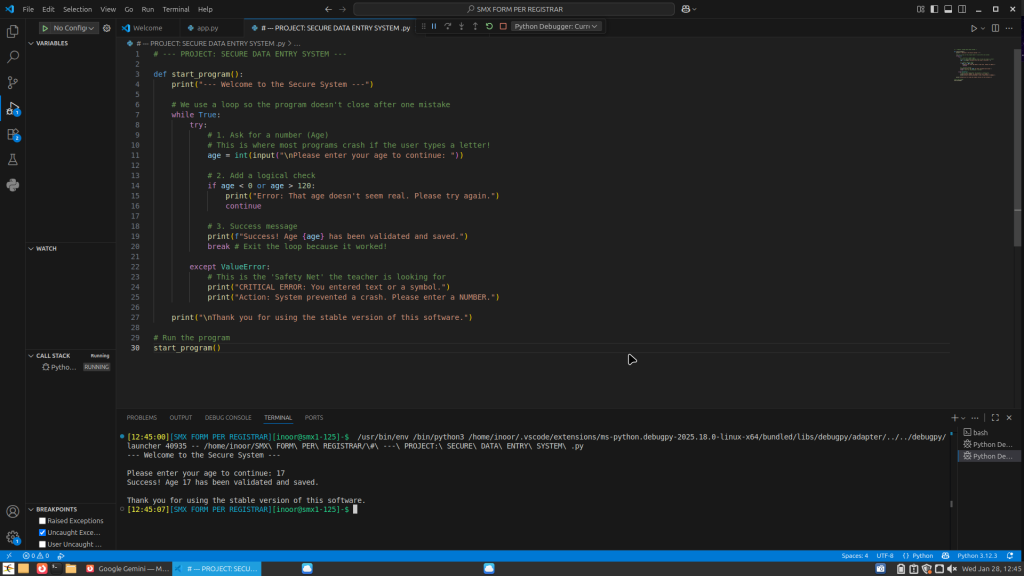Image resolution: width=1024 pixels, height=576 pixels.
Task: Toggle the Raised Exceptions breakpoint checkbox
Action: point(42,521)
